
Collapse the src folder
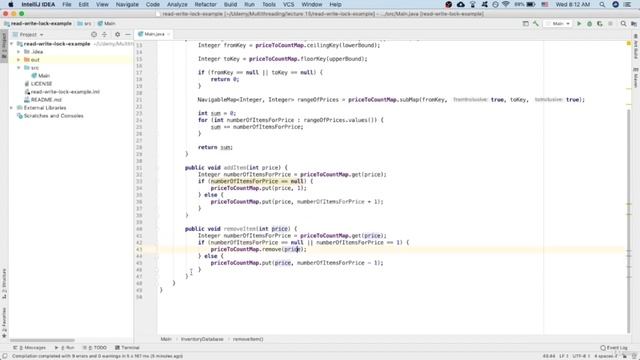[x=18, y=68]
